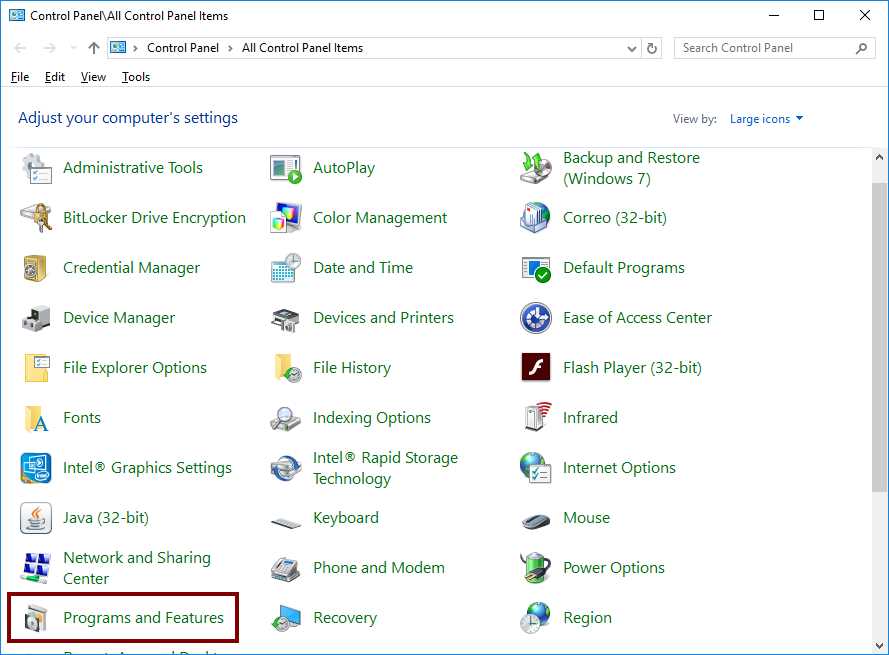The height and width of the screenshot is (655, 889).
Task: Open Date and Time settings
Action: click(363, 267)
